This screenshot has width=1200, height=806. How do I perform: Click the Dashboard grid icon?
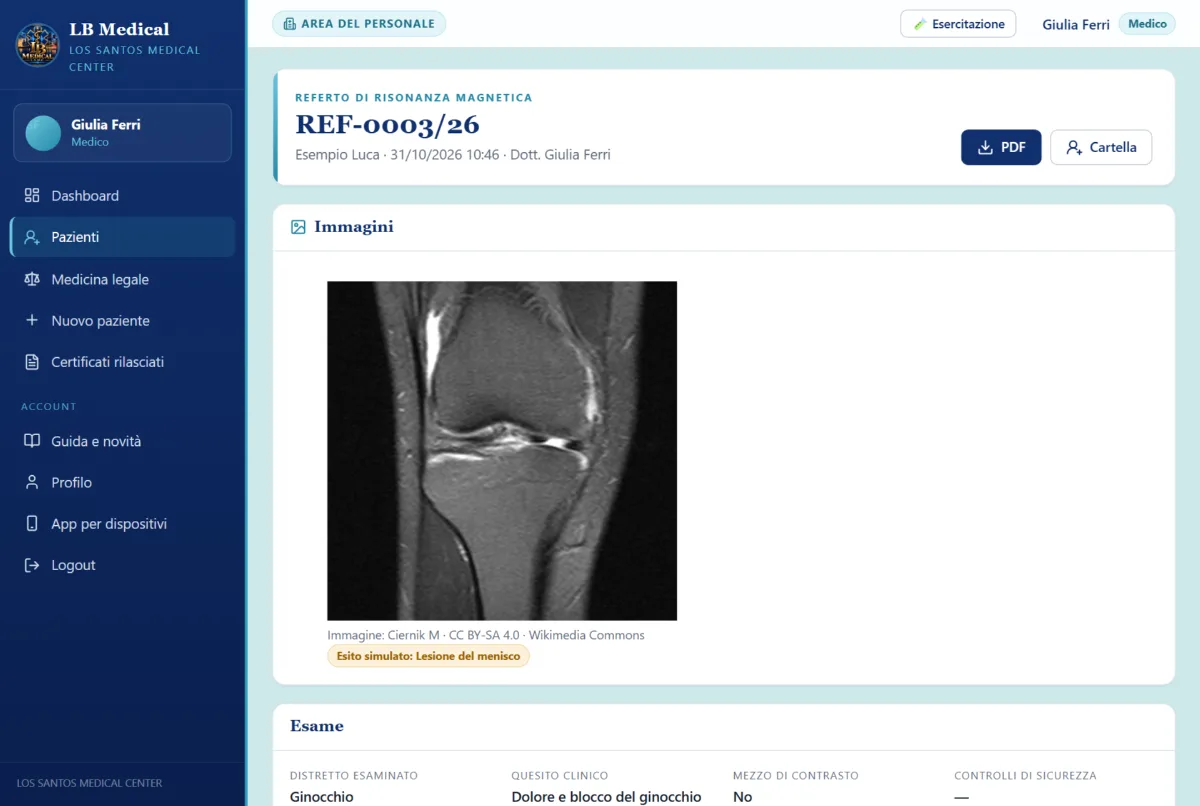32,196
